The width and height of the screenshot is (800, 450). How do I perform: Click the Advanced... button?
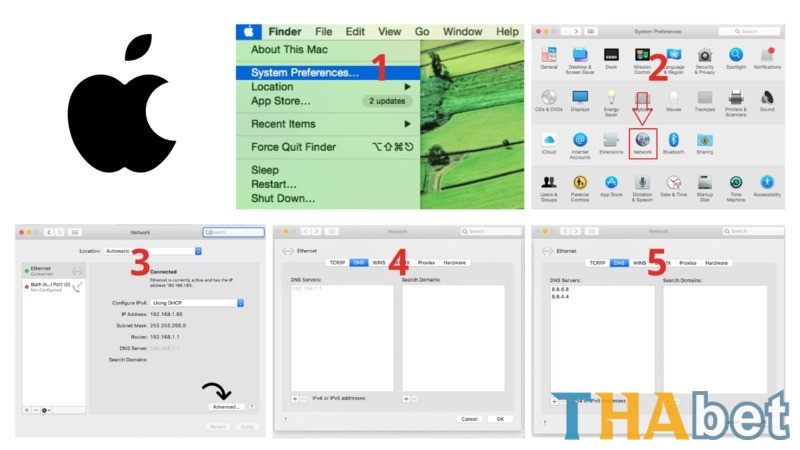pos(227,407)
